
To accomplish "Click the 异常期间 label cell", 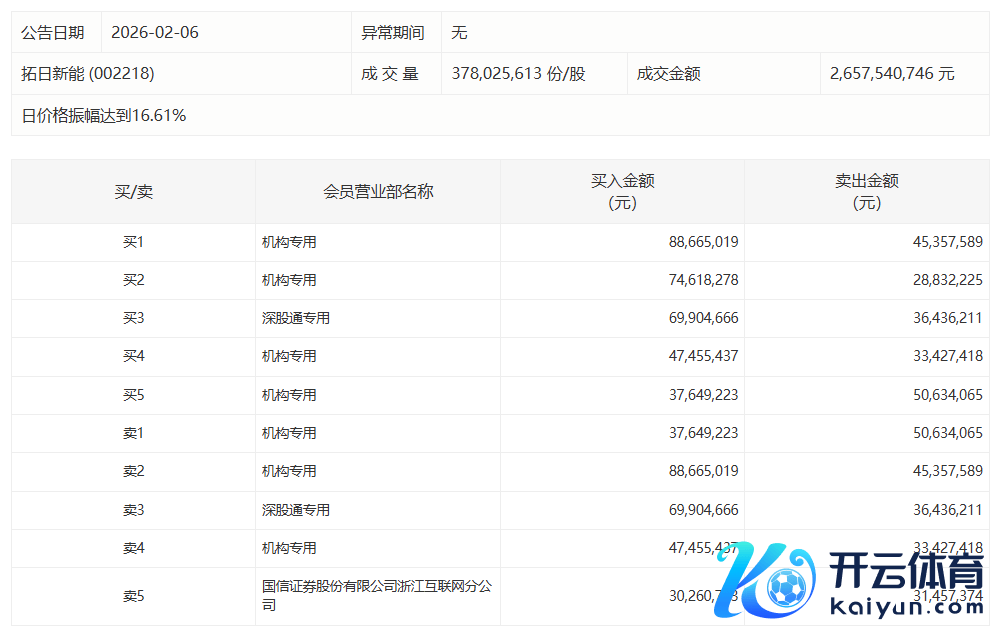I will click(x=393, y=33).
